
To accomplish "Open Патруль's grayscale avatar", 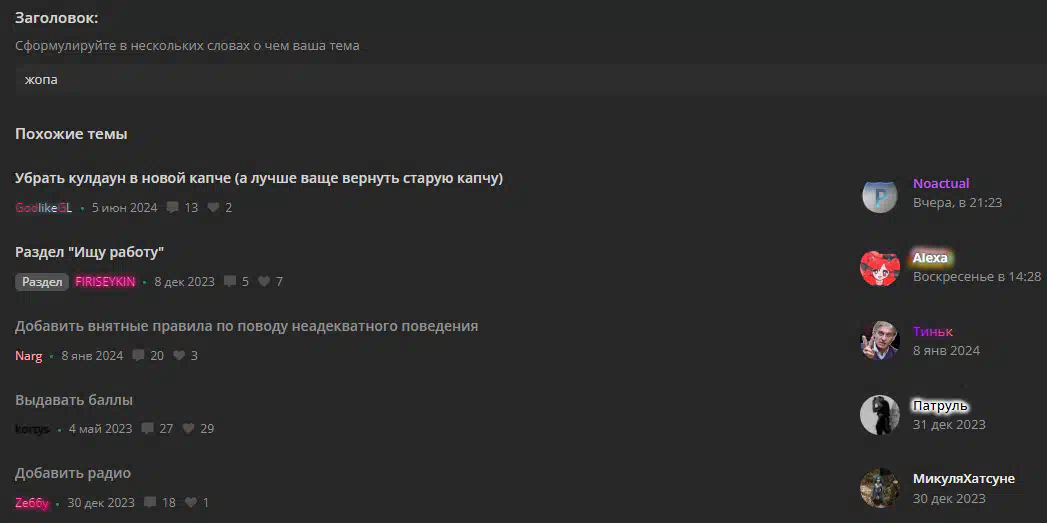I will point(879,415).
